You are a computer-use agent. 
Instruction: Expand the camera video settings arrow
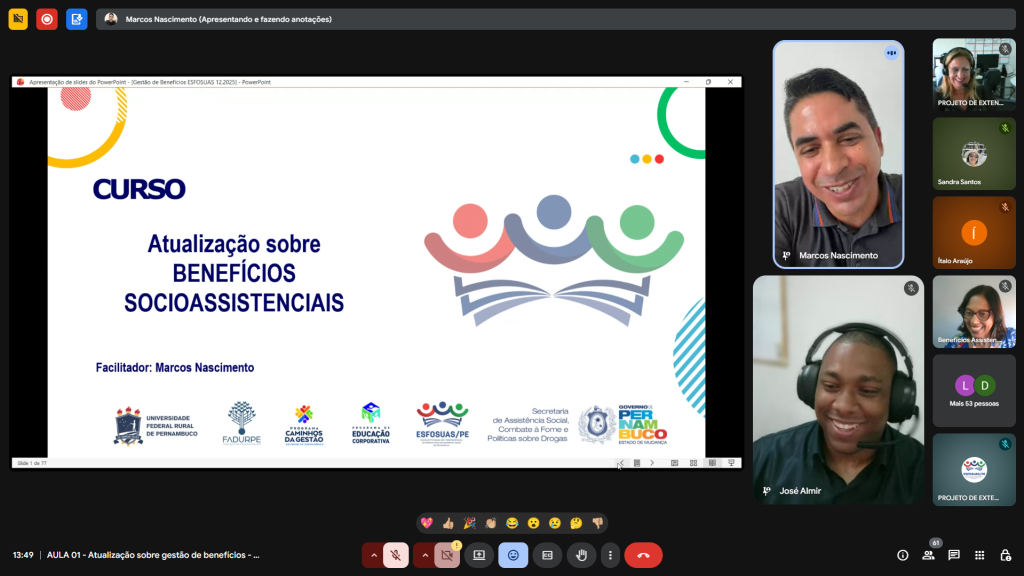425,555
